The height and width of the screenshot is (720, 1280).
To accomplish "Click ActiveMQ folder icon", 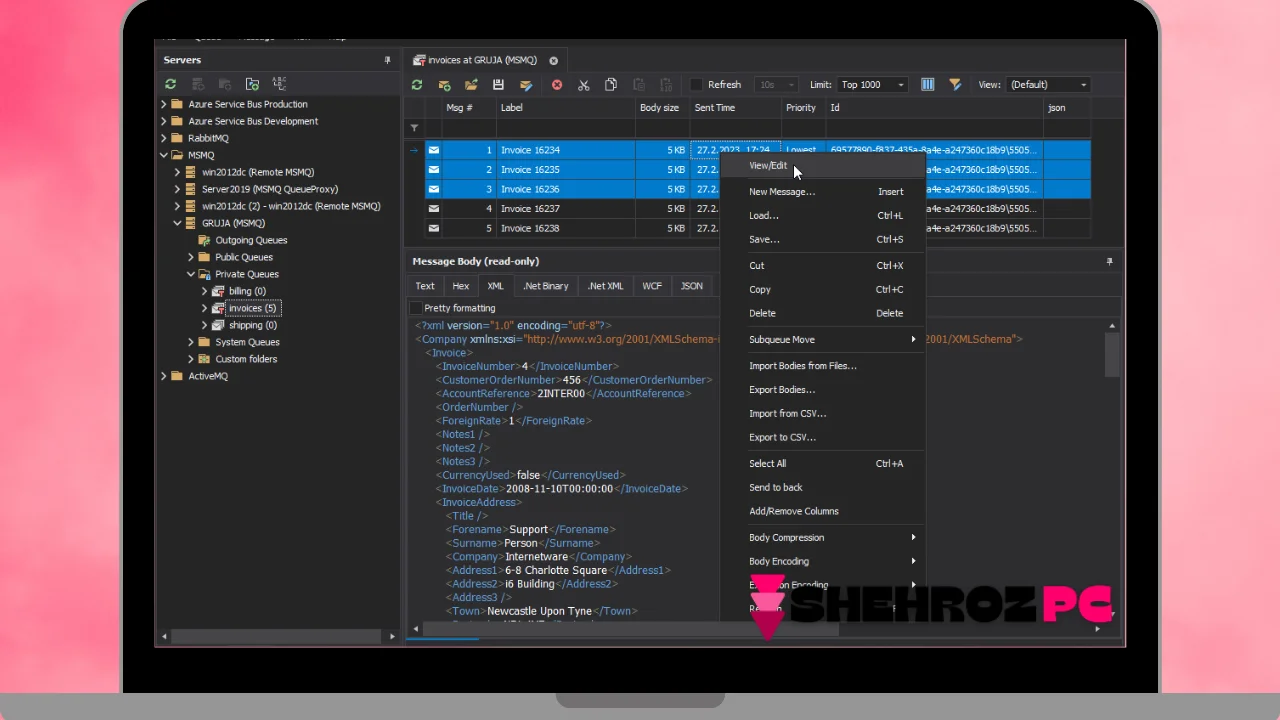I will pyautogui.click(x=177, y=376).
